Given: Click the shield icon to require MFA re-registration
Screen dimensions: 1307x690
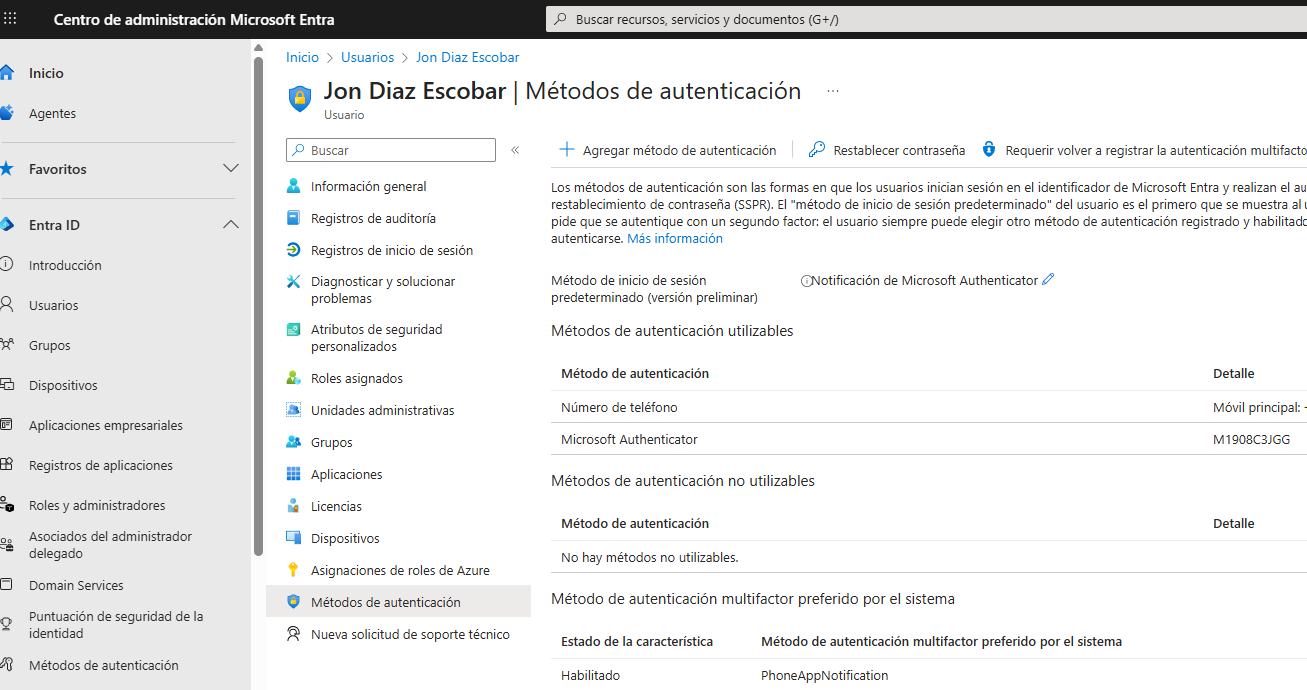Looking at the screenshot, I should (x=989, y=150).
